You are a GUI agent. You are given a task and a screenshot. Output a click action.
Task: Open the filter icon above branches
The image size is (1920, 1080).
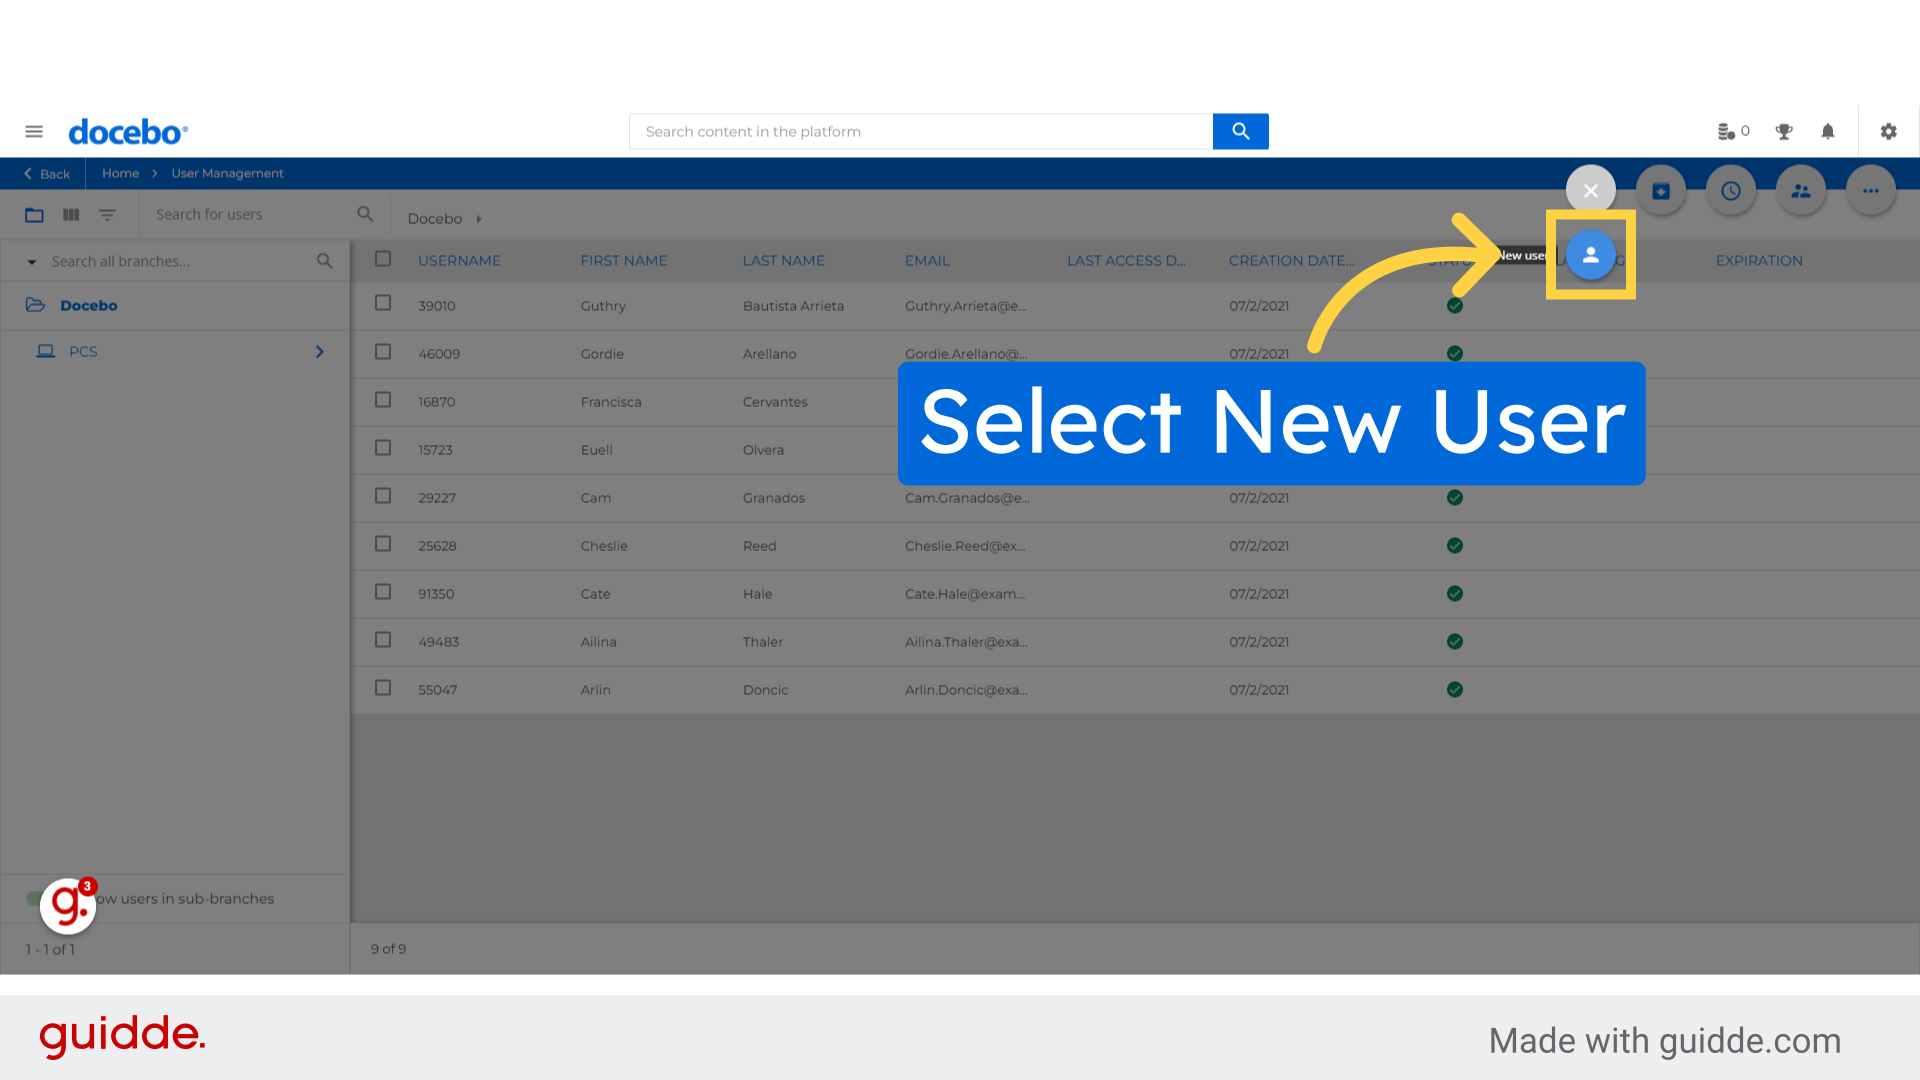[107, 215]
